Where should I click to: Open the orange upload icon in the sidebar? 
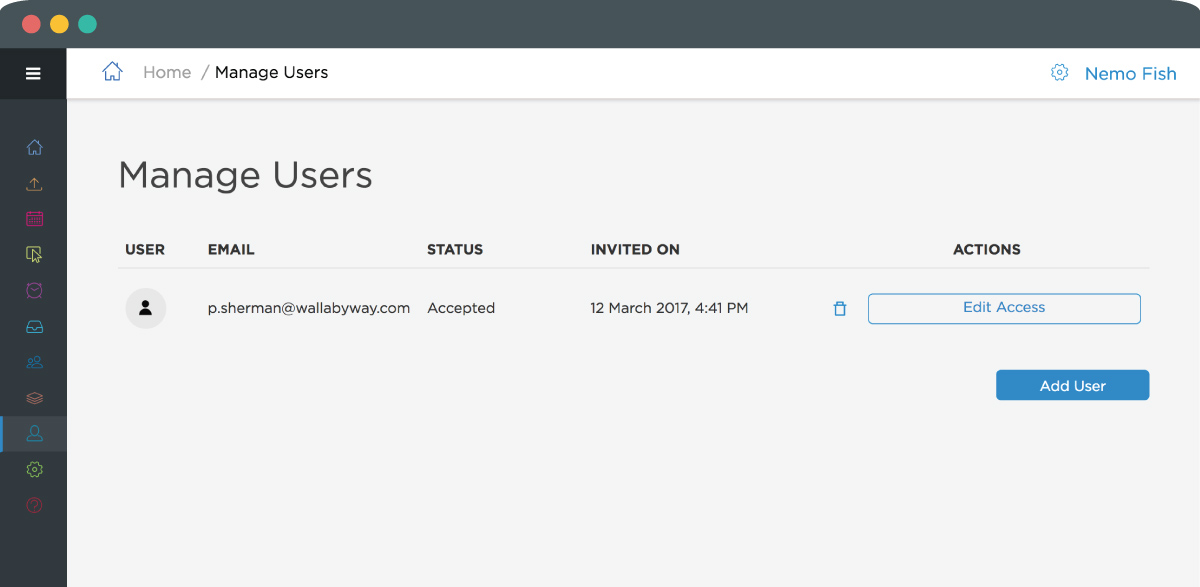(x=34, y=184)
